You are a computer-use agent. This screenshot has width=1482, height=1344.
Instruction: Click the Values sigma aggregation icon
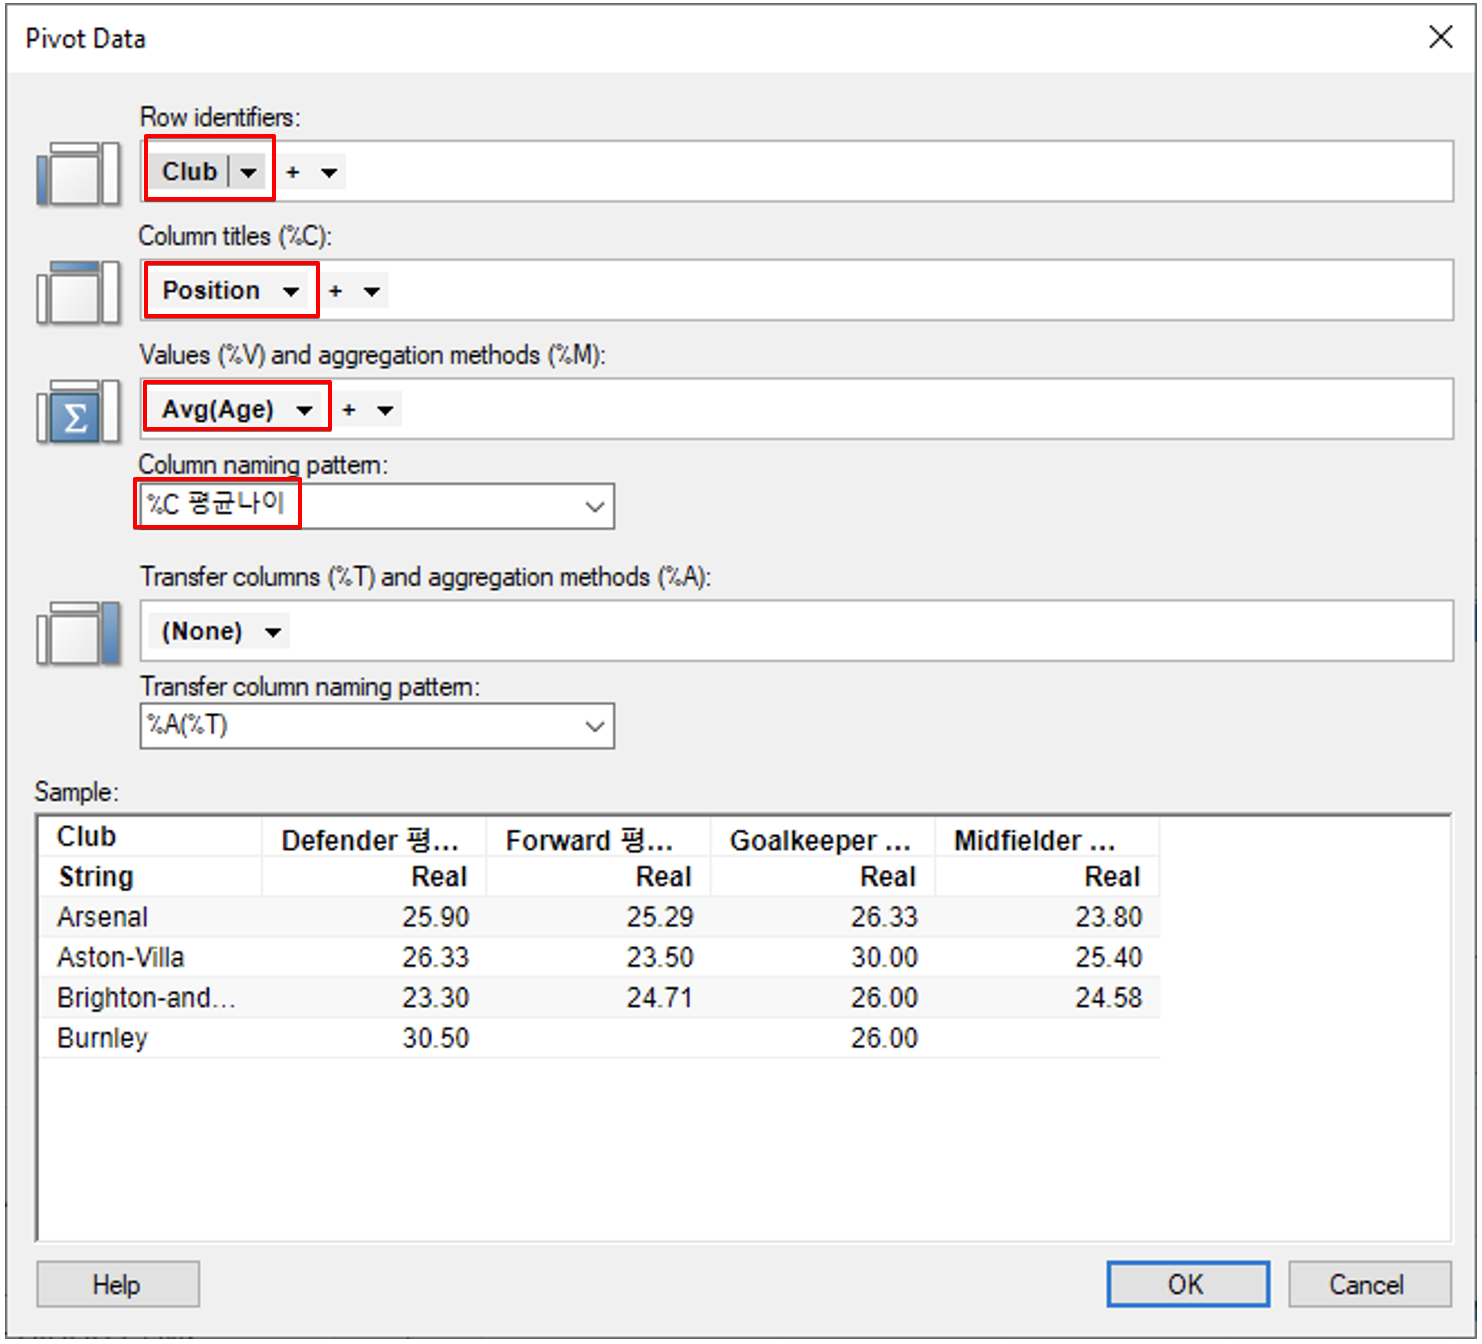point(78,411)
